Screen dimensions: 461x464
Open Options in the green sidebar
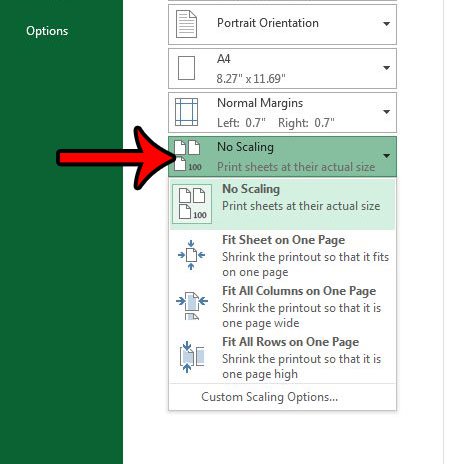tap(47, 31)
